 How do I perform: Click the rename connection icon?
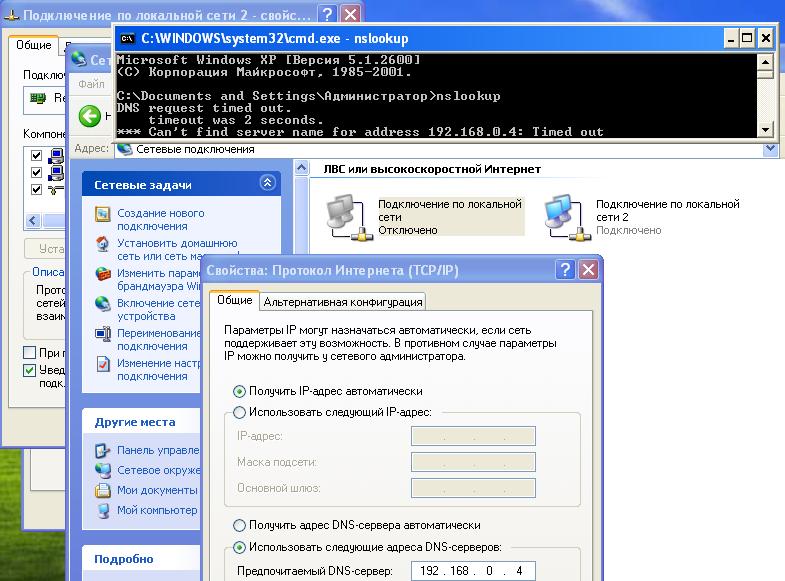[103, 334]
